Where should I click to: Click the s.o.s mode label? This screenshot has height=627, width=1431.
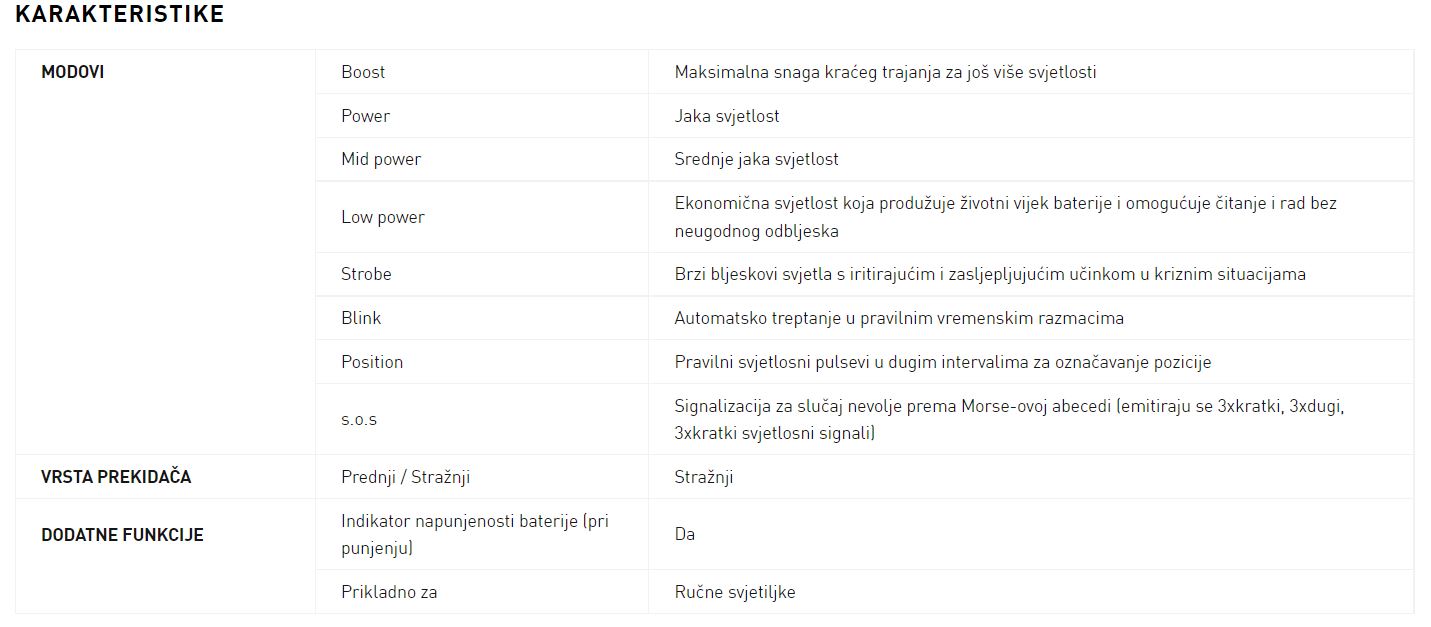click(359, 420)
